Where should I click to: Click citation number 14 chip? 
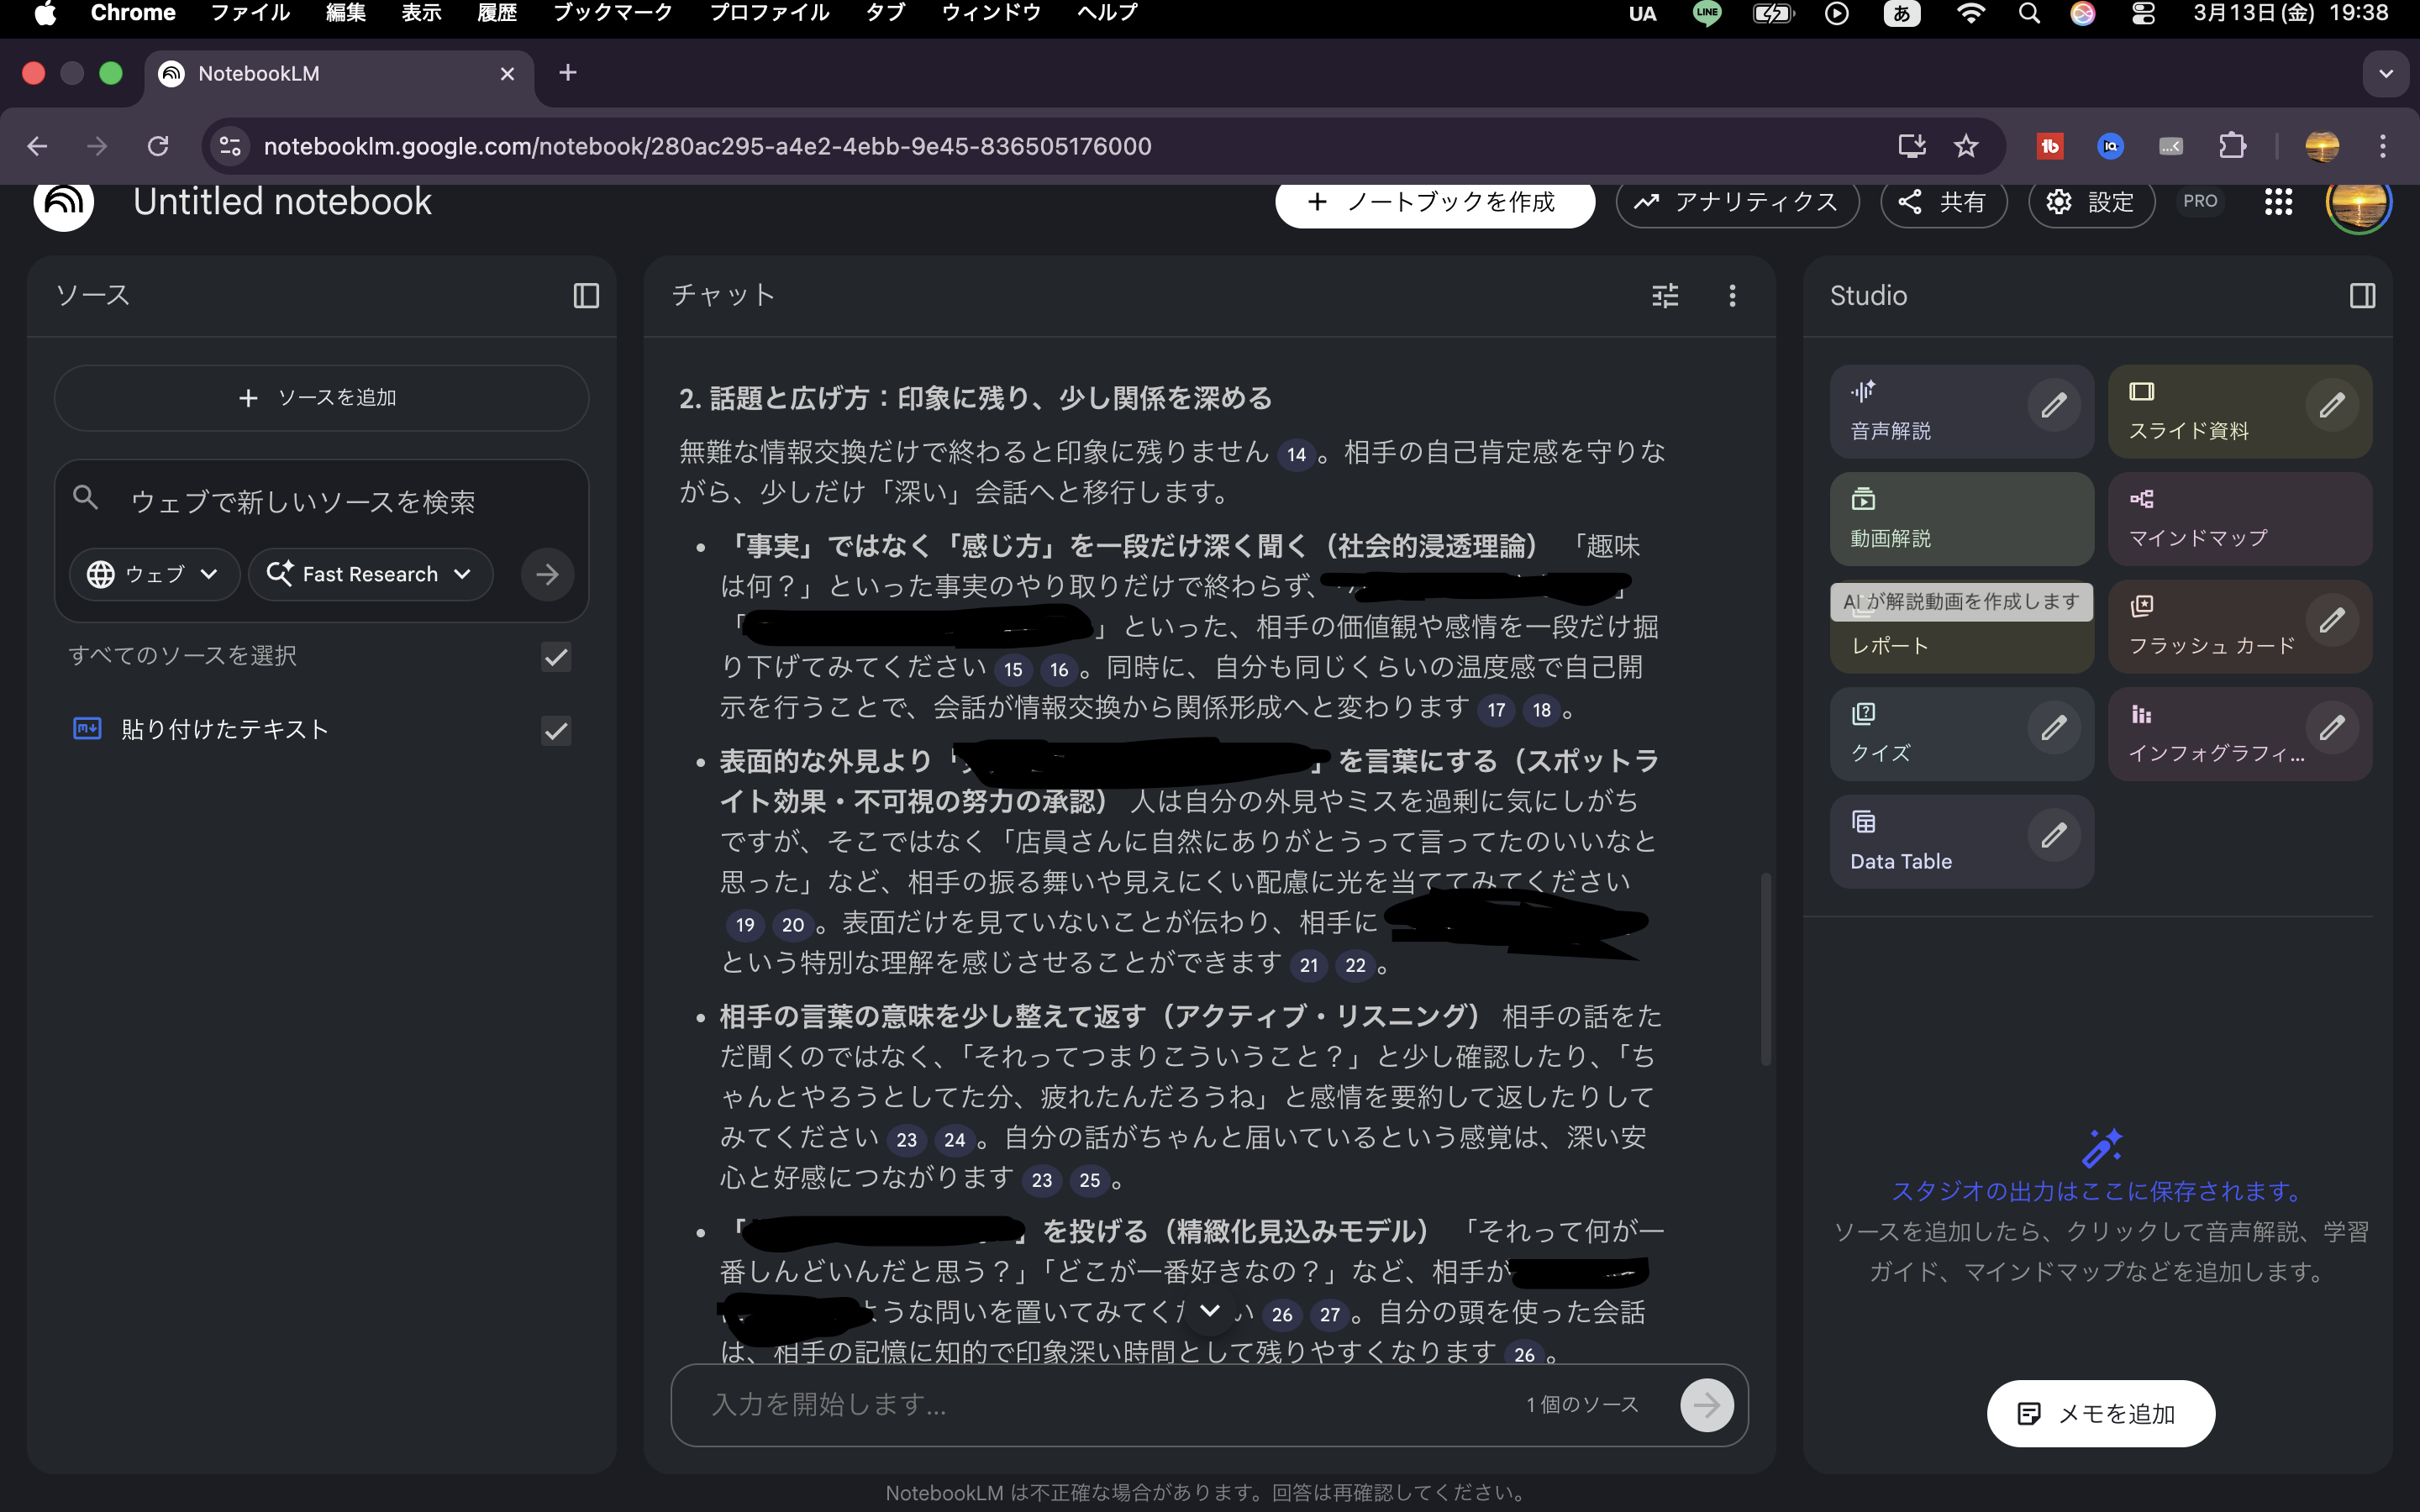tap(1296, 454)
